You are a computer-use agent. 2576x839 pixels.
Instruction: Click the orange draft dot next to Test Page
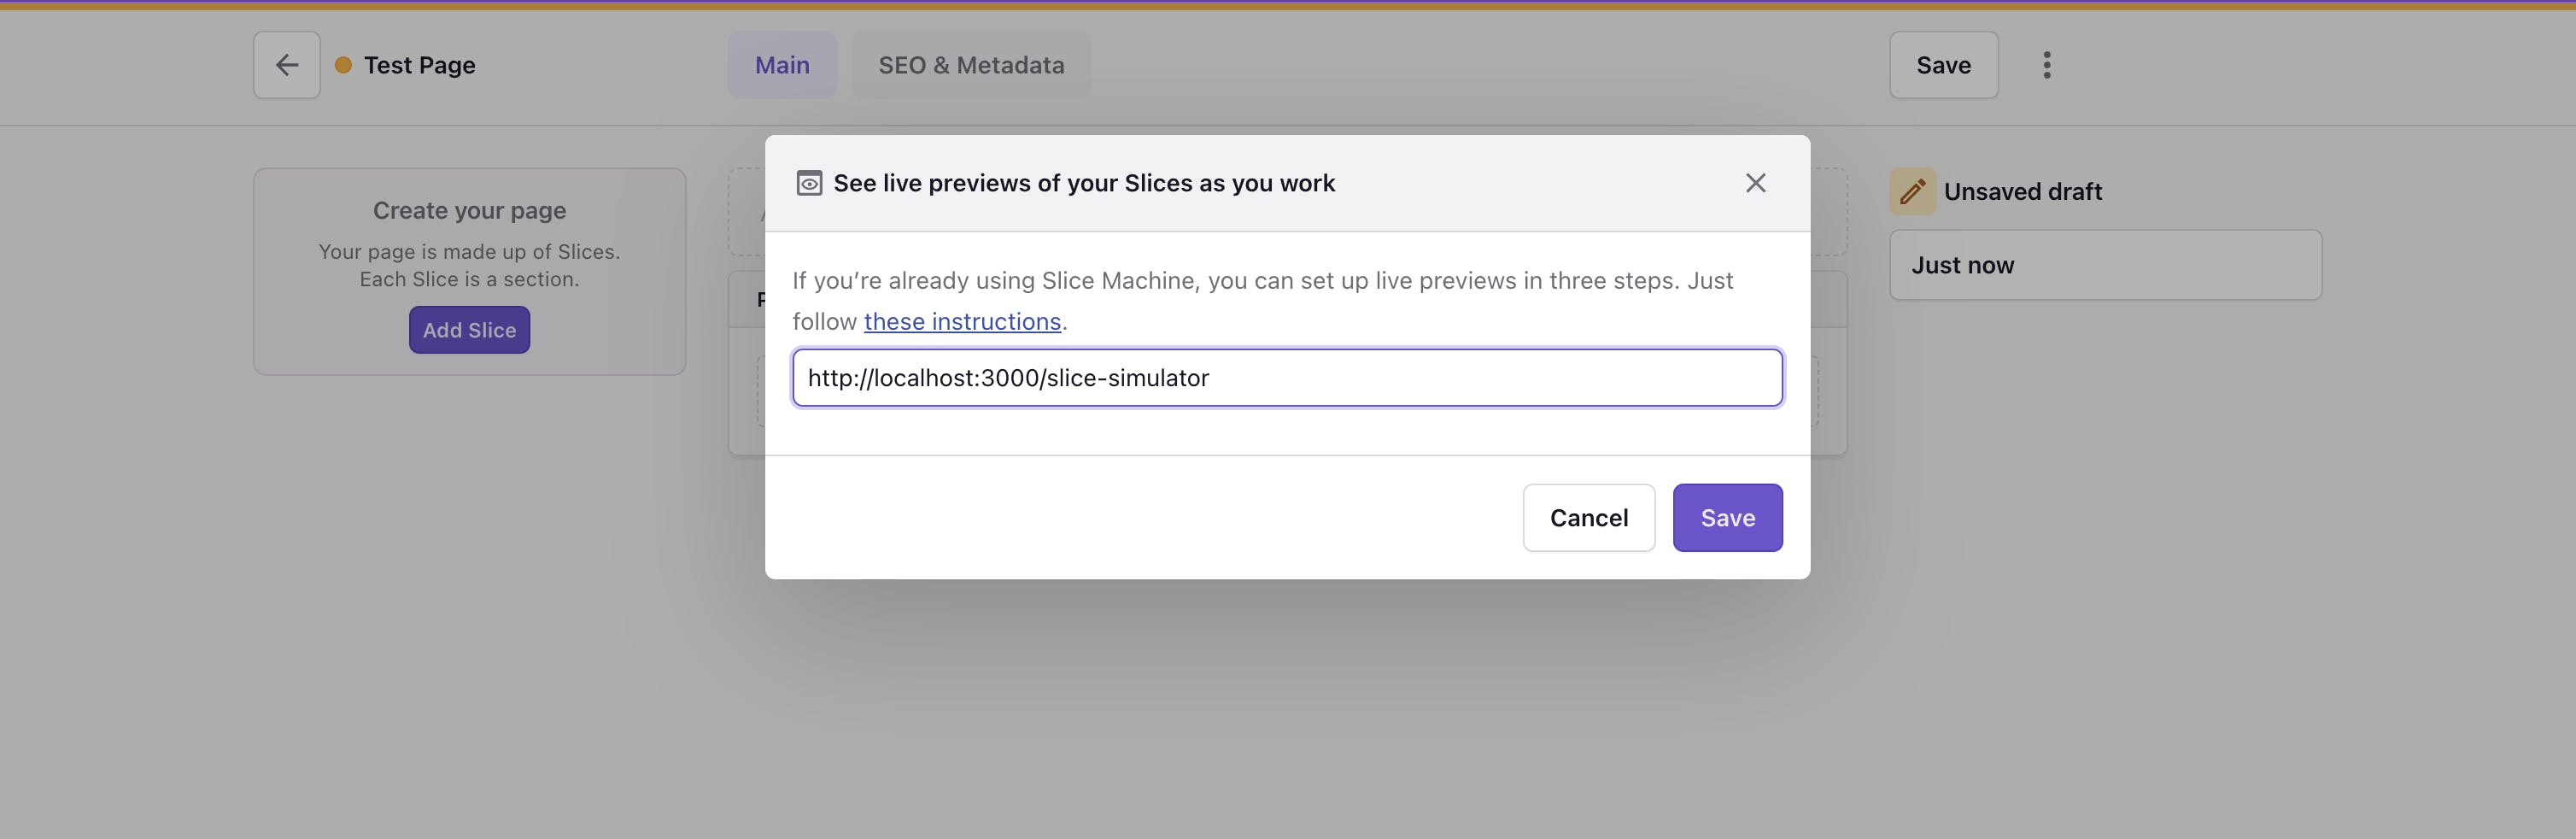click(344, 64)
